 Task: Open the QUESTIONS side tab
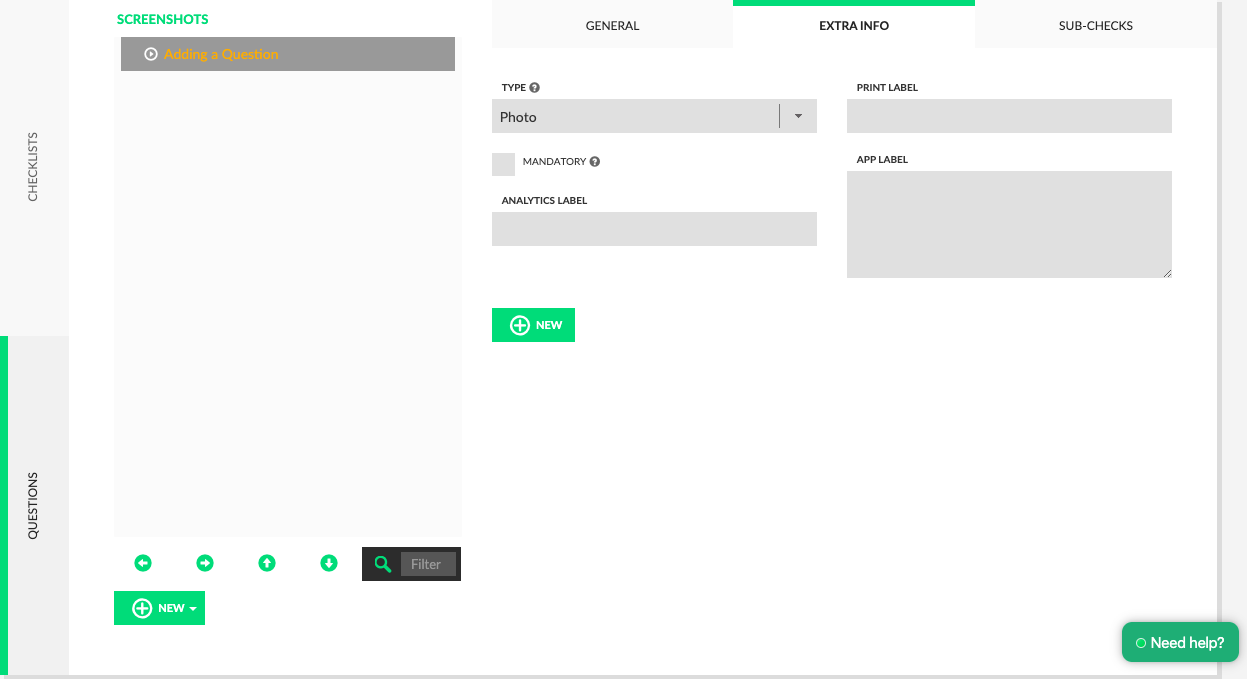[x=33, y=506]
